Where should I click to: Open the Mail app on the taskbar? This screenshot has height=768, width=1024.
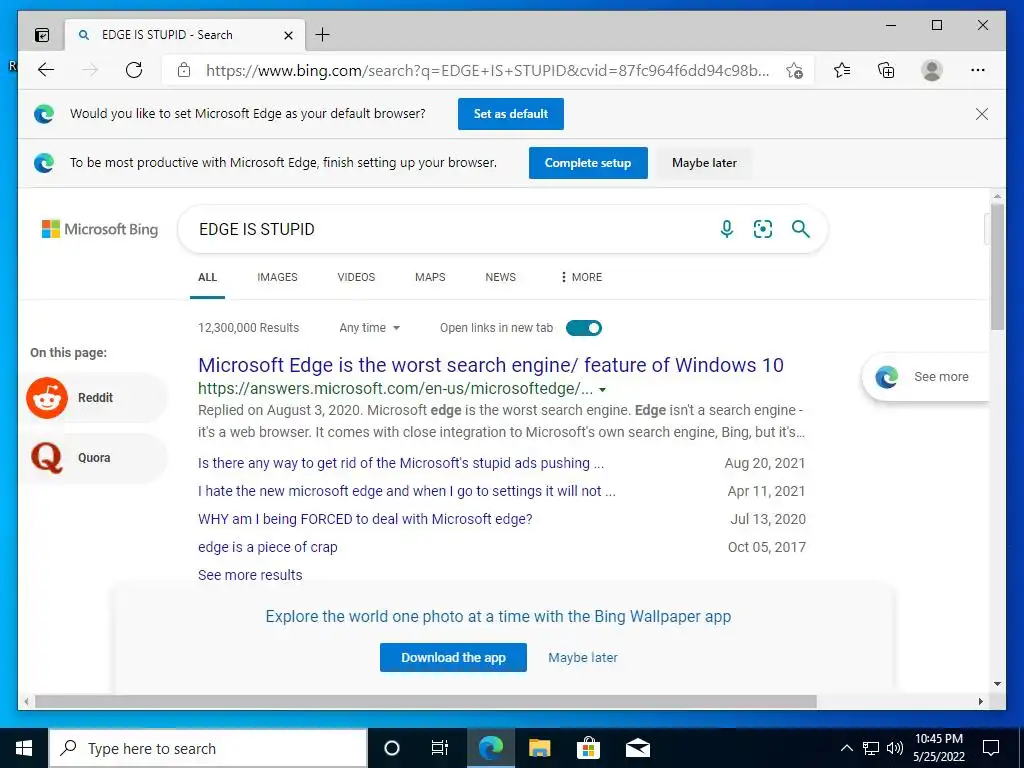click(x=638, y=748)
